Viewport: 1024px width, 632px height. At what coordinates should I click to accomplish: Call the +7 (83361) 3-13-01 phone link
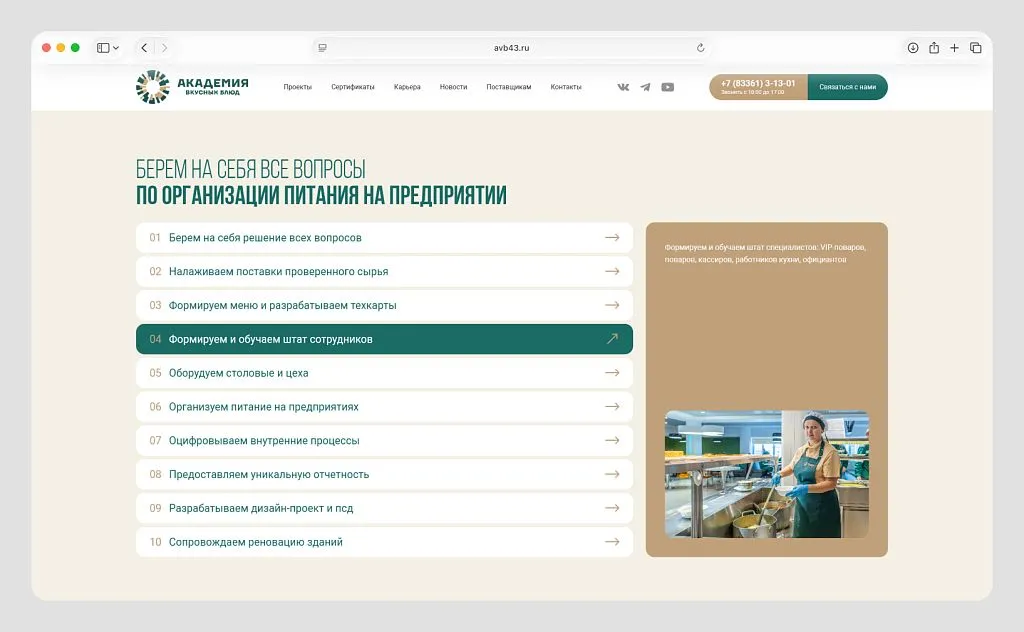758,83
